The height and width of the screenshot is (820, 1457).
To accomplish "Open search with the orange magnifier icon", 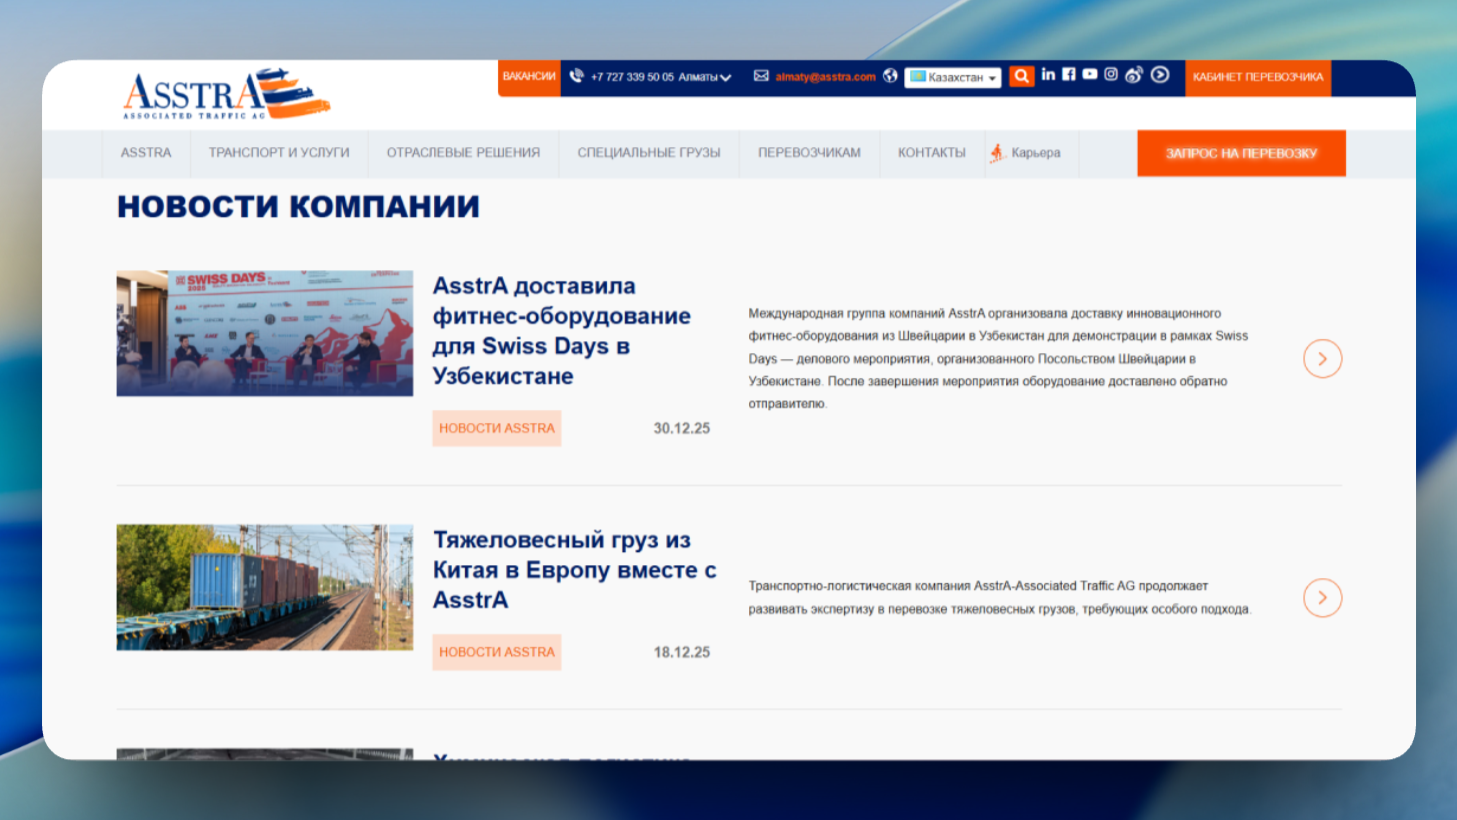I will [x=1021, y=76].
